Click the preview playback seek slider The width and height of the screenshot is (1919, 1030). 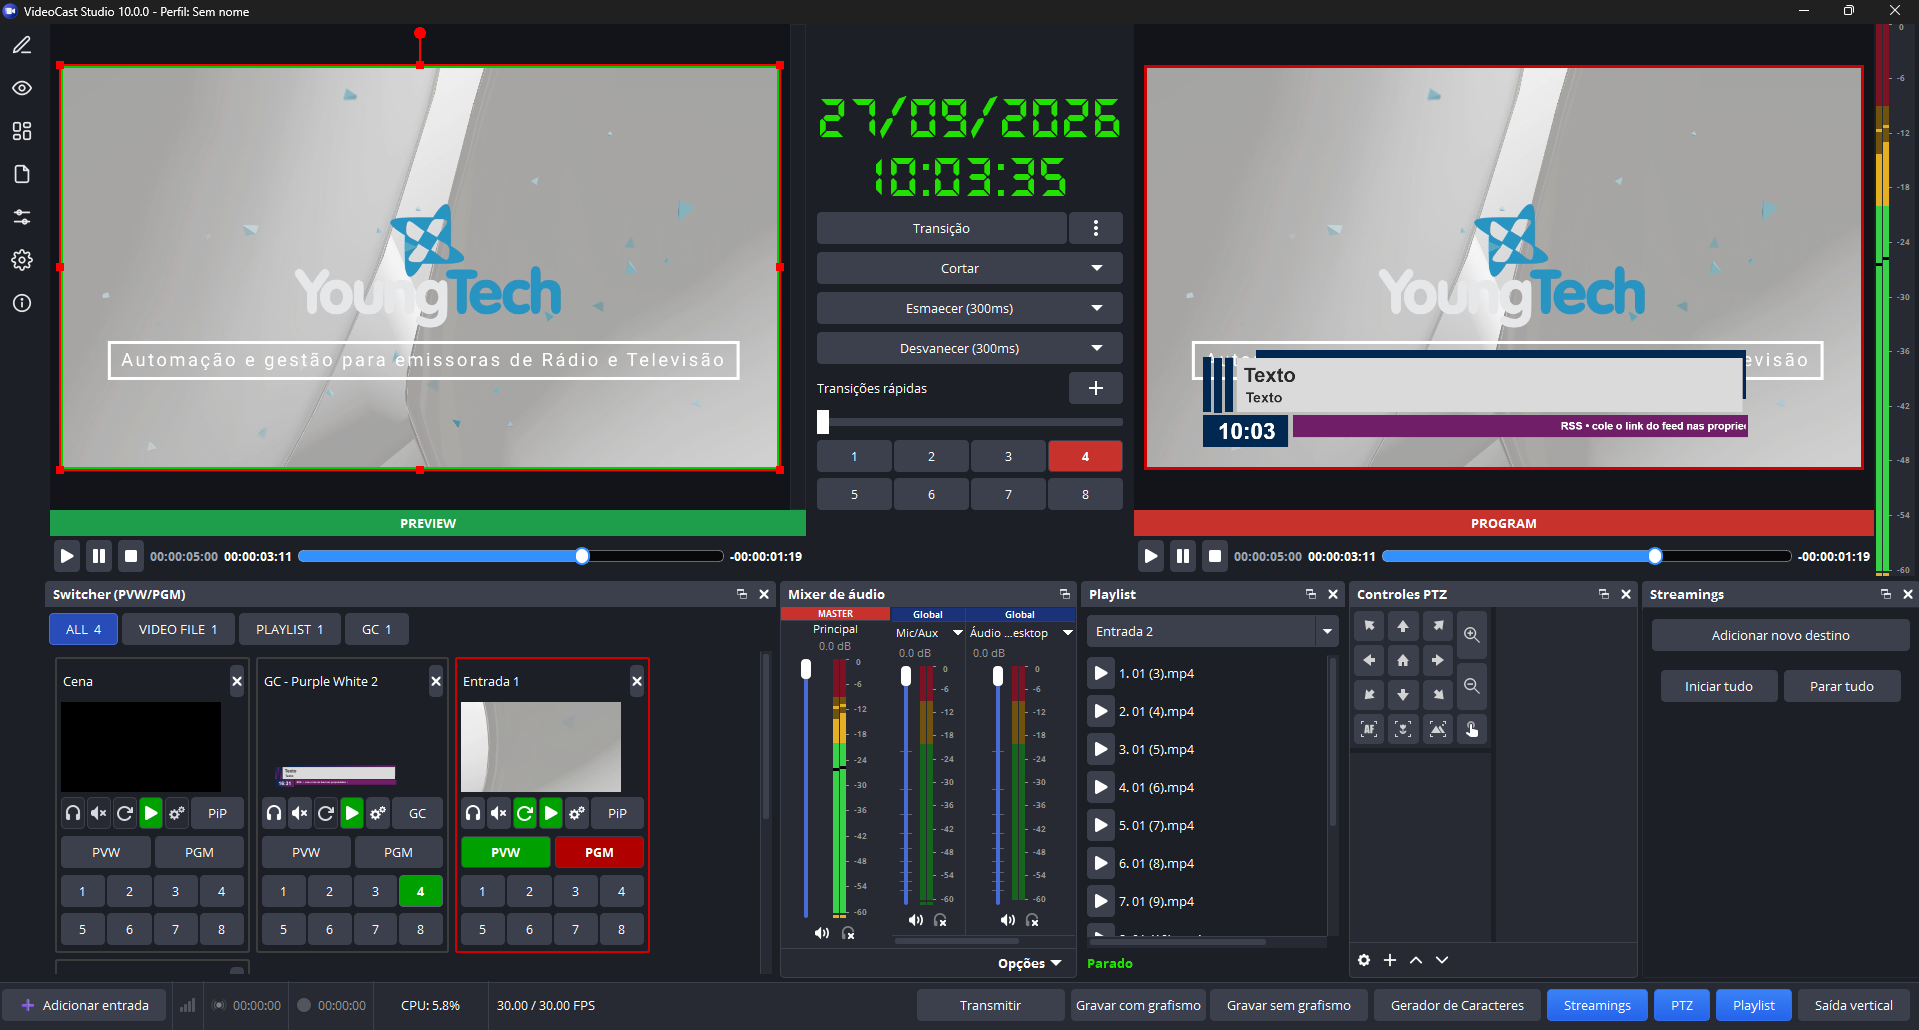(510, 556)
